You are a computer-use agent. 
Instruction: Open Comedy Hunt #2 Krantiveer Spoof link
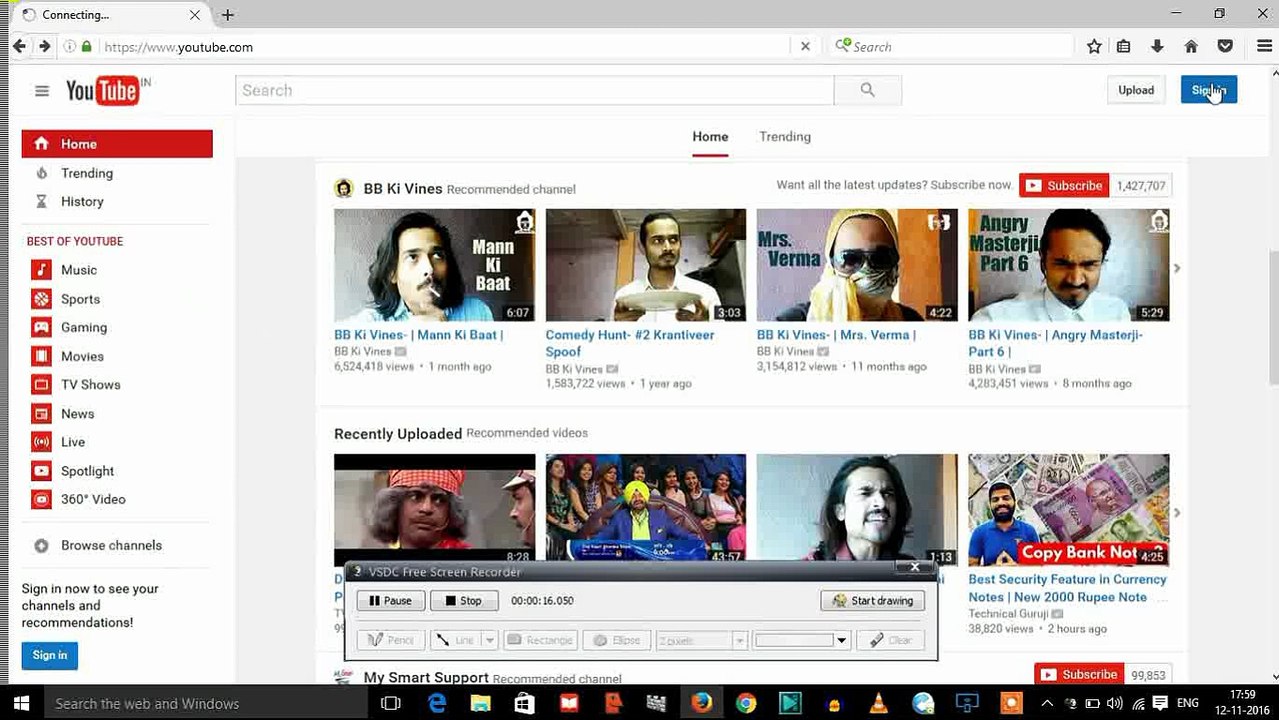pyautogui.click(x=630, y=343)
